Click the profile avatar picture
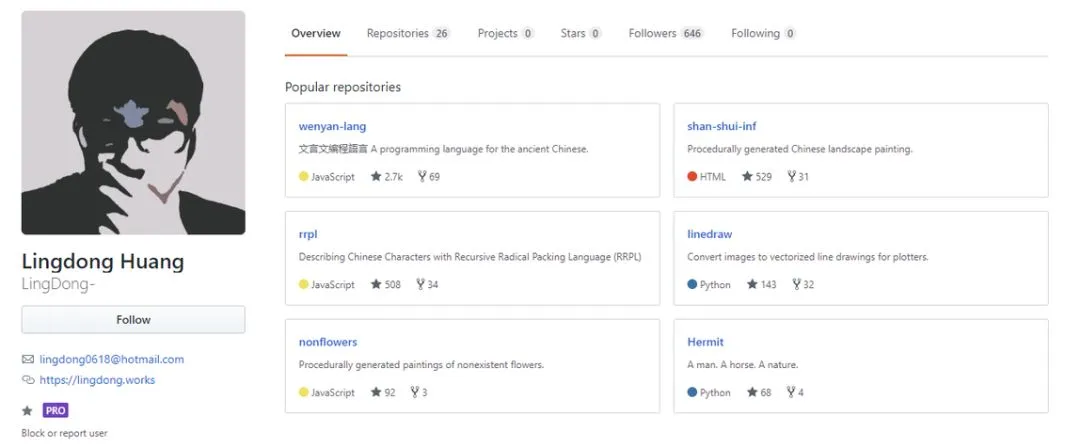 click(x=133, y=123)
